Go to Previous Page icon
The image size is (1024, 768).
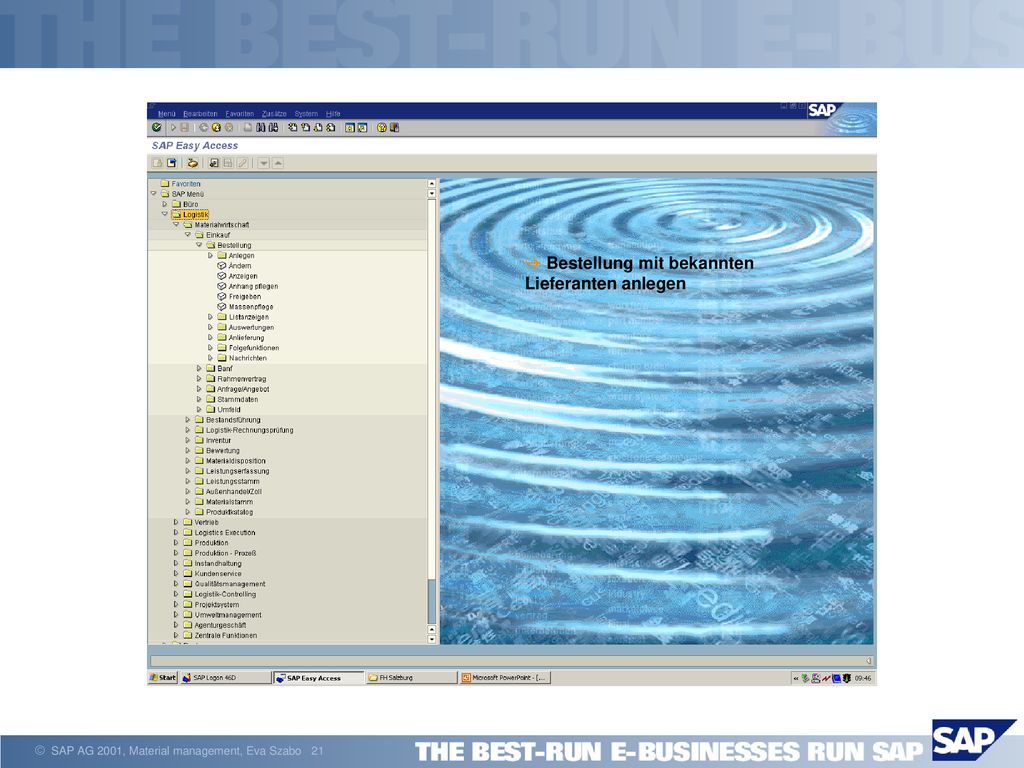305,127
